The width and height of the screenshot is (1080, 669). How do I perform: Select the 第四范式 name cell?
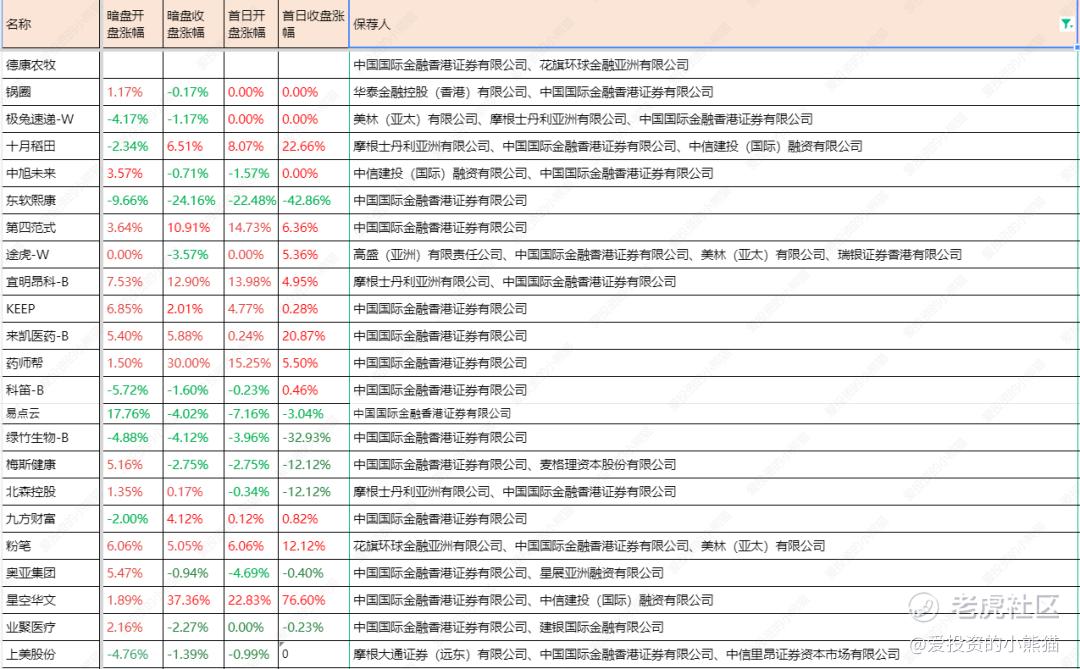(52, 227)
